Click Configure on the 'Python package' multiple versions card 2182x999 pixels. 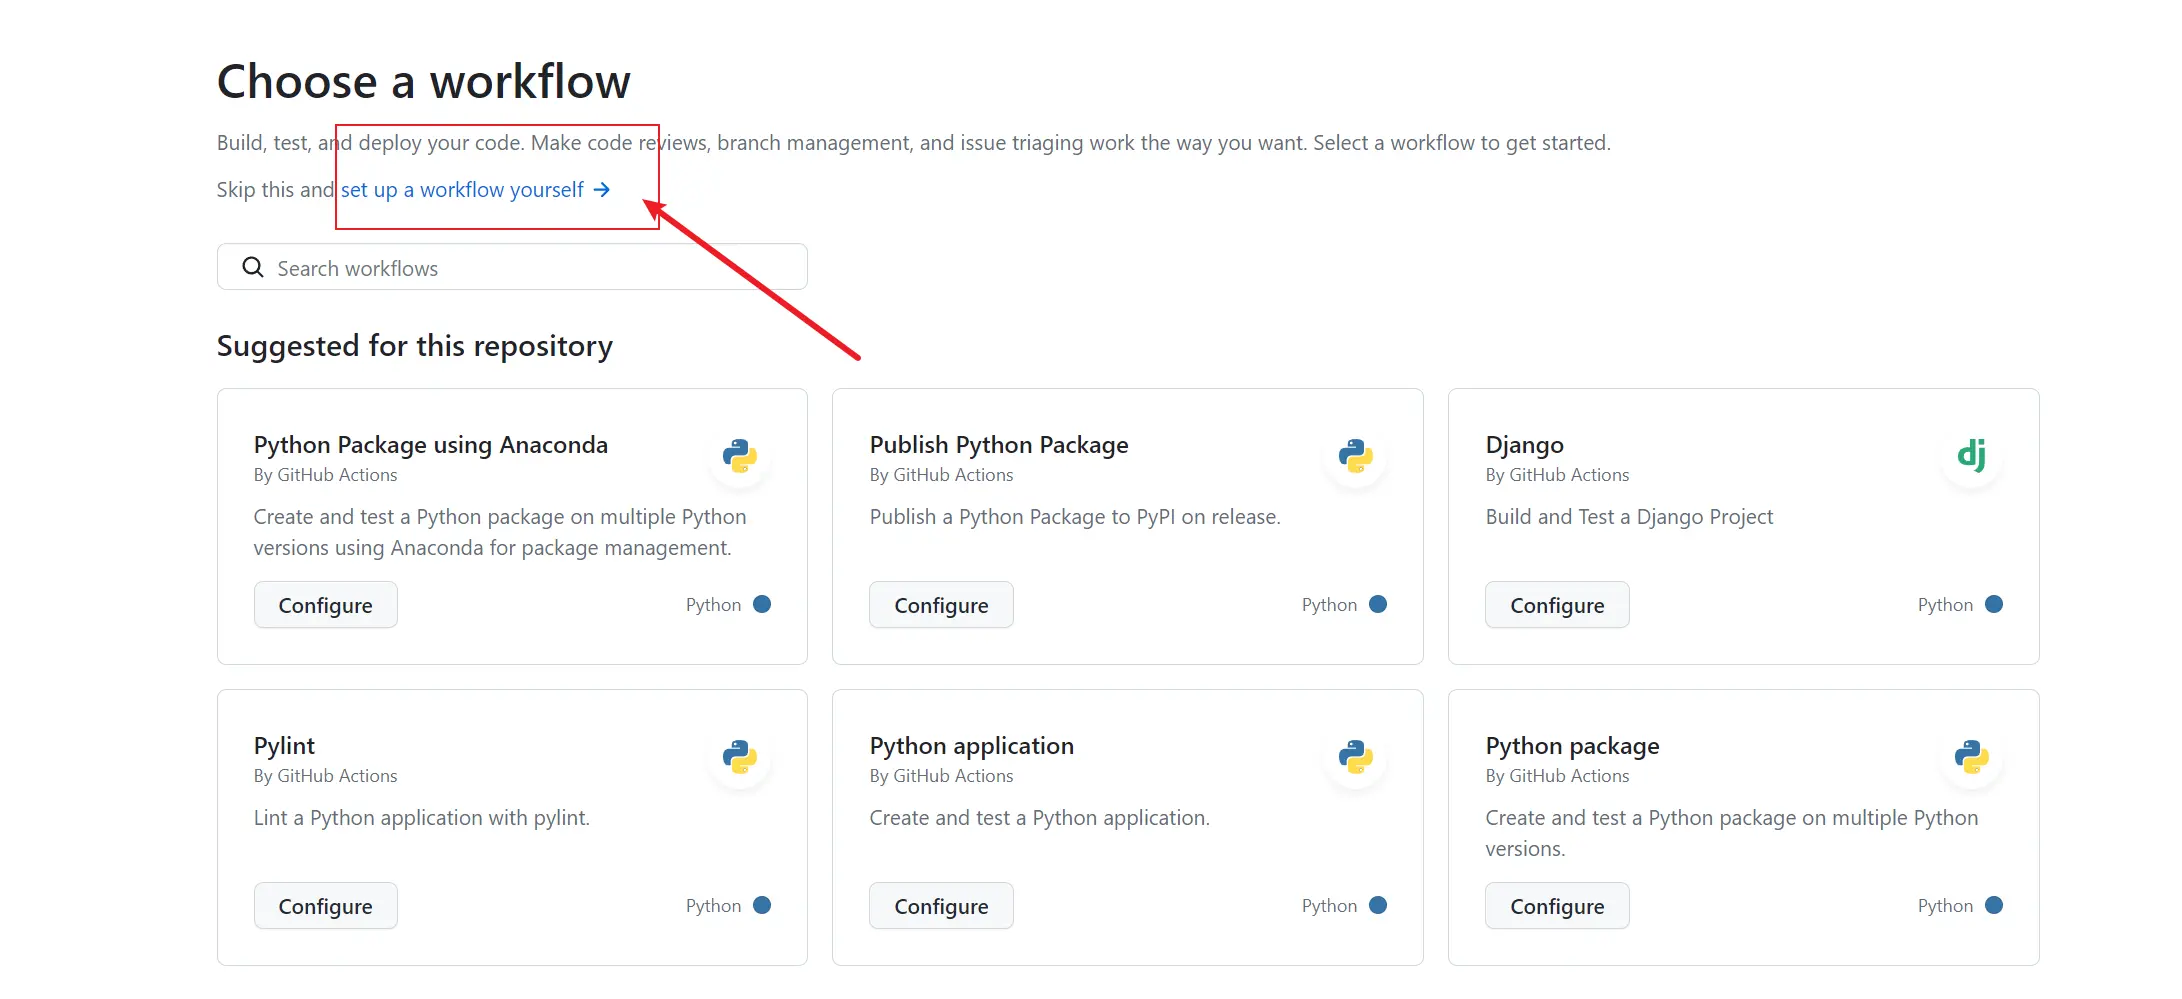[x=1557, y=906]
